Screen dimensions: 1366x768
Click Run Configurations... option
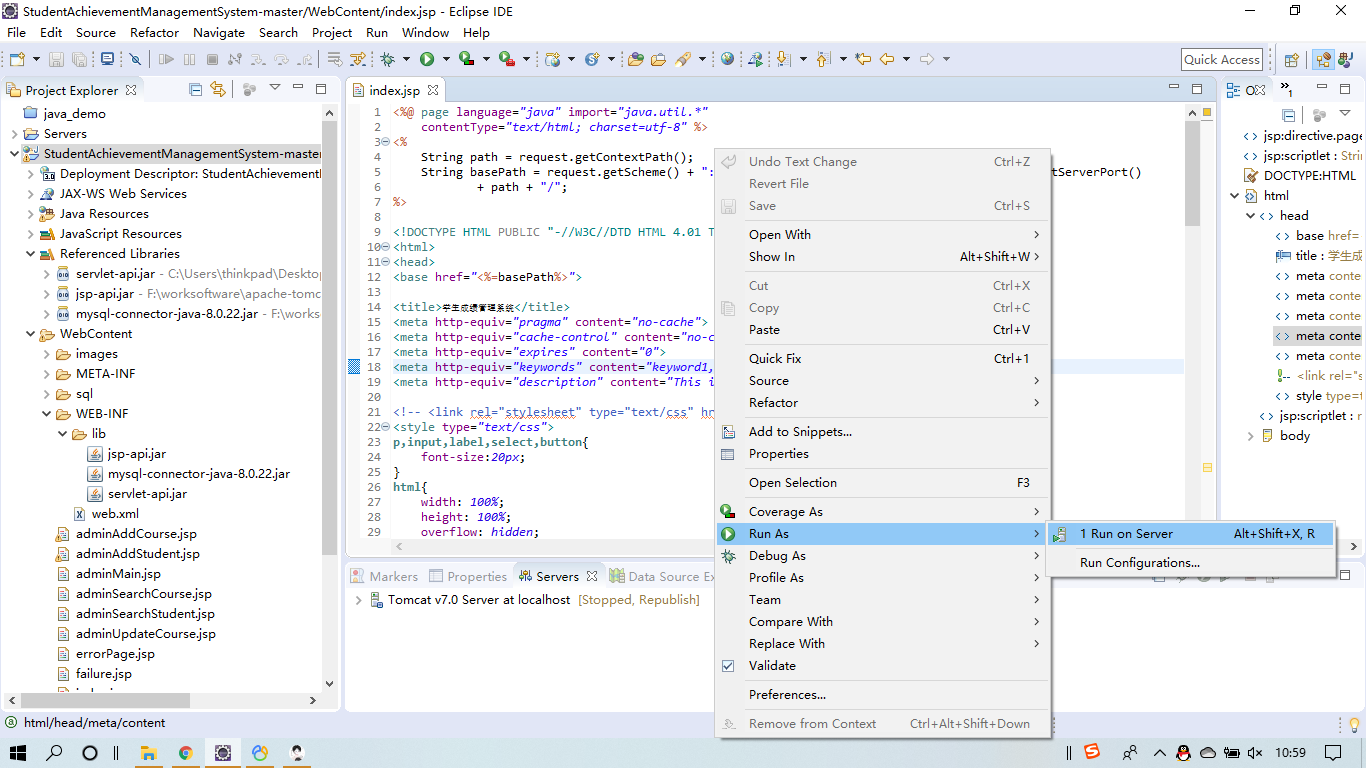point(1139,563)
